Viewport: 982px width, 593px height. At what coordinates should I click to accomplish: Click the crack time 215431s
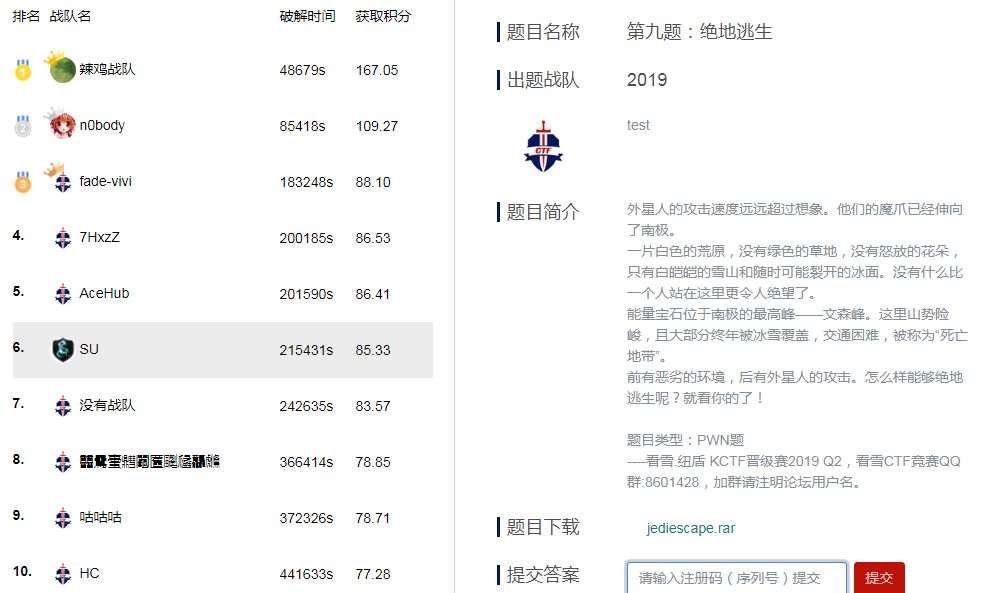tap(306, 350)
